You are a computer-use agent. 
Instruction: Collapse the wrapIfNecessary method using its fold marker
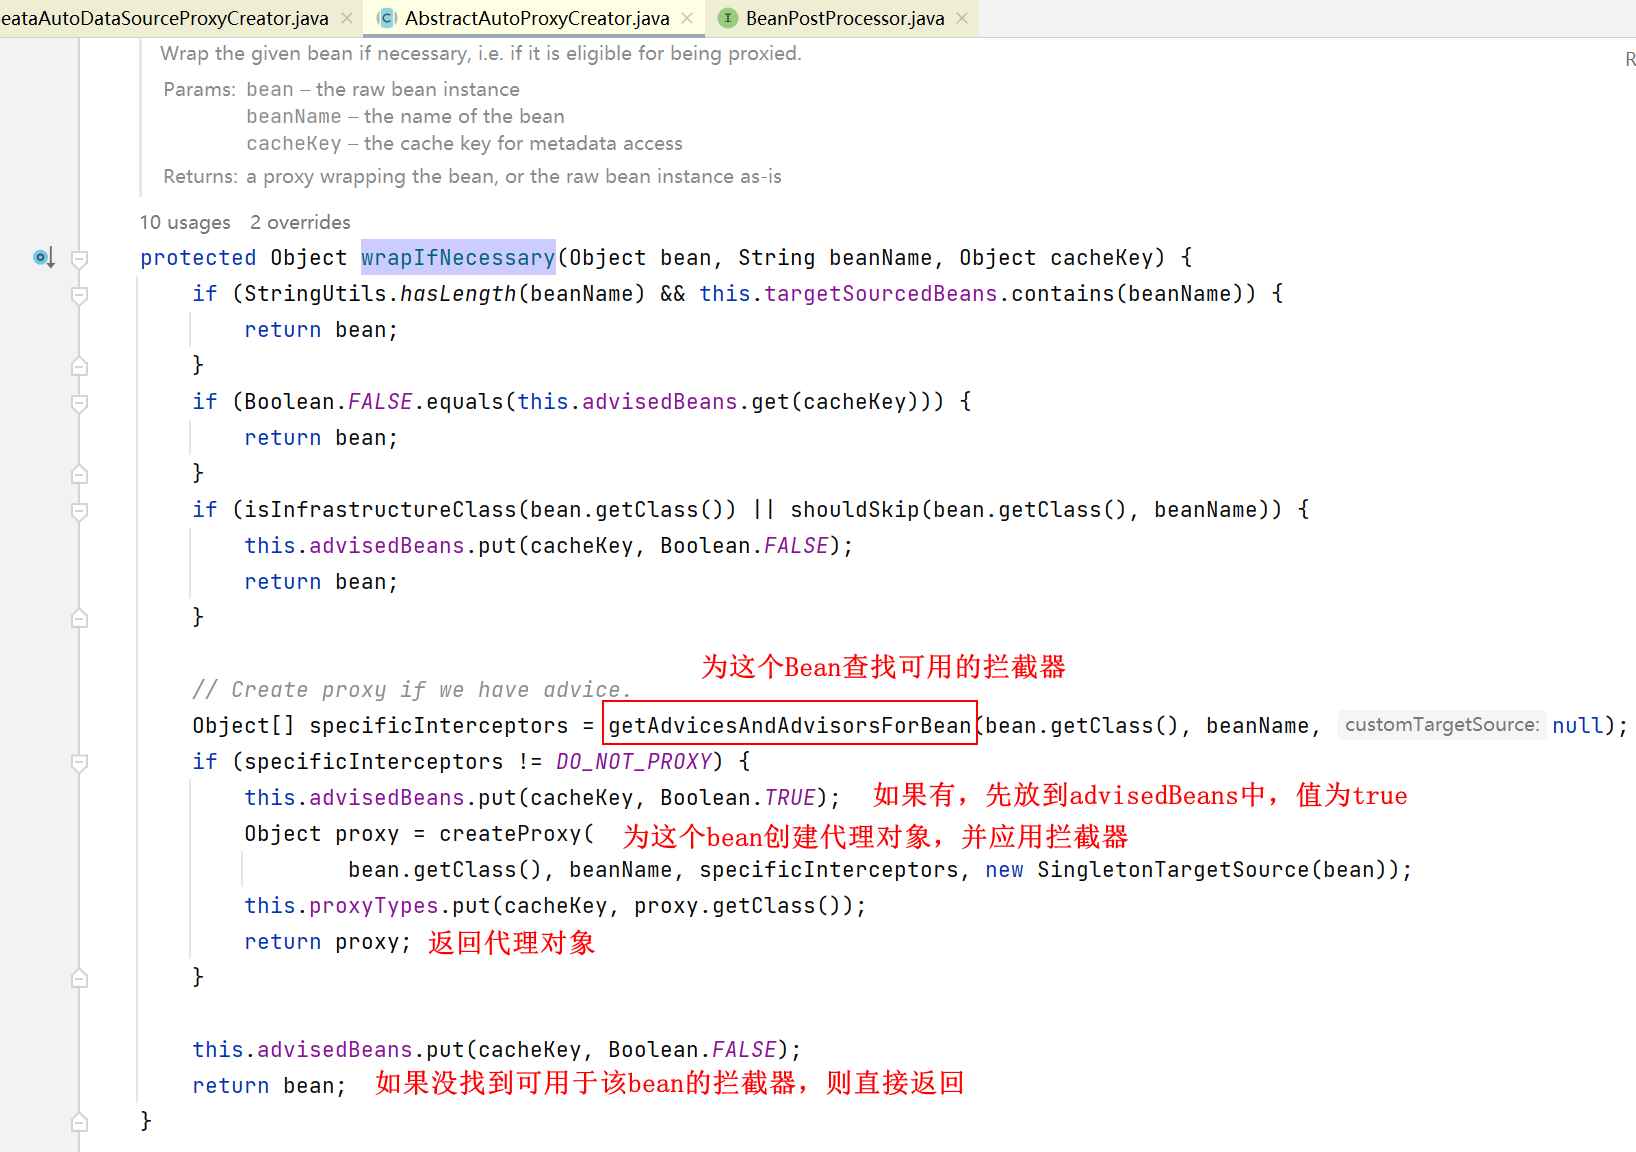pyautogui.click(x=80, y=259)
